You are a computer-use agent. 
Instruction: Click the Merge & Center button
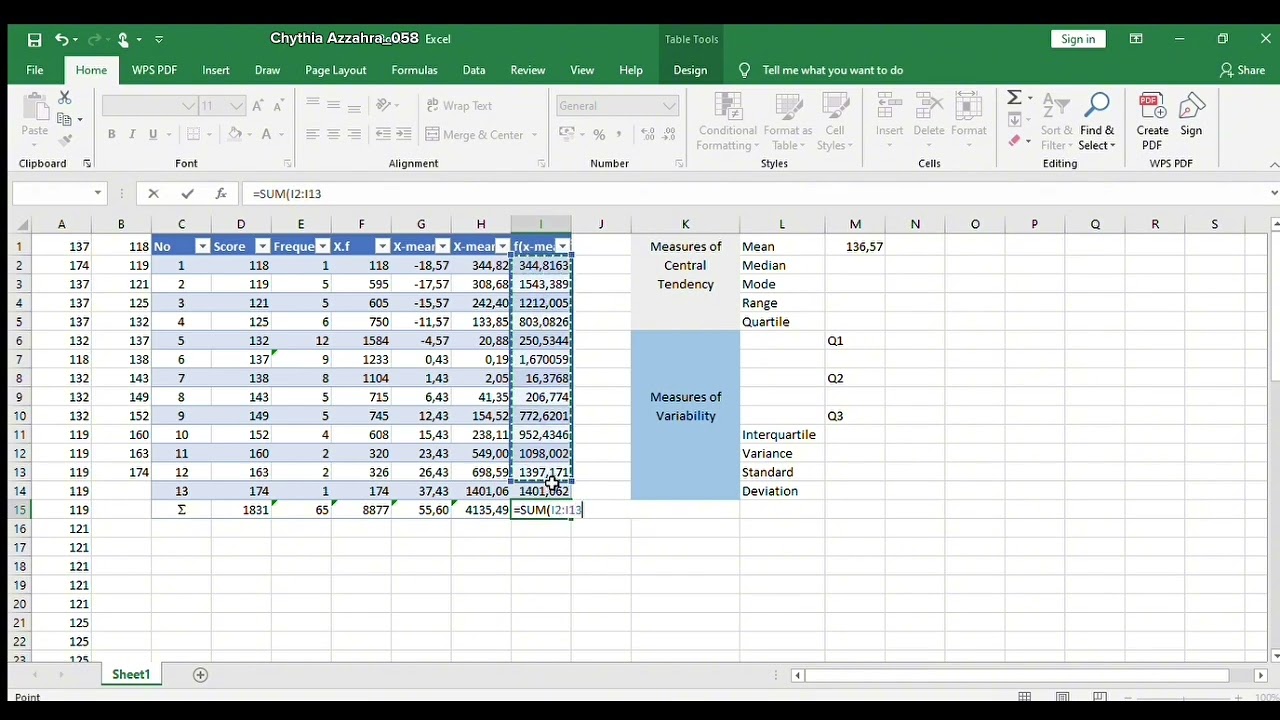coord(475,135)
